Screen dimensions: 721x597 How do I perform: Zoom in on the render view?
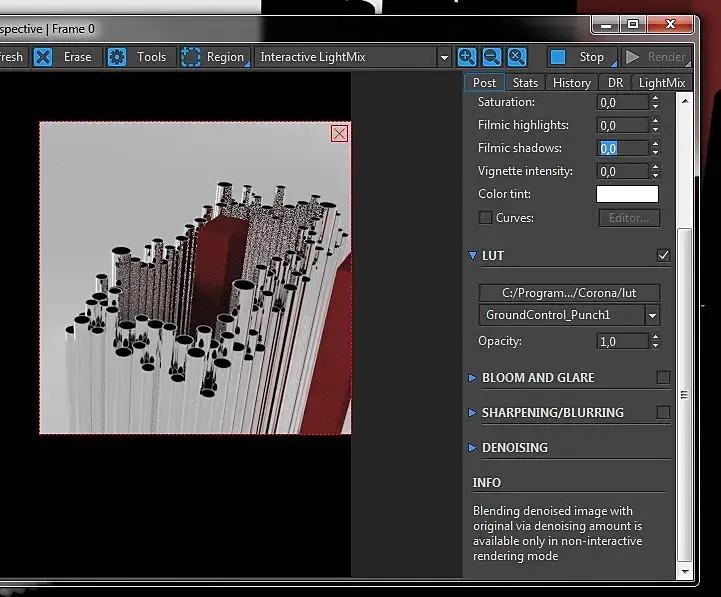tap(467, 57)
